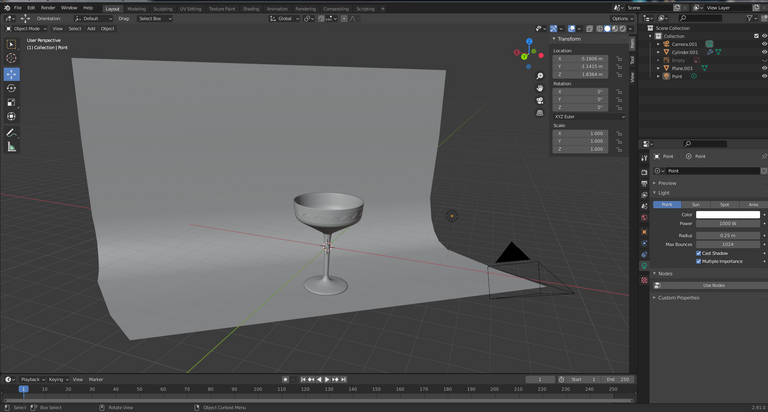
Task: Pick the Scale tool
Action: coord(12,102)
